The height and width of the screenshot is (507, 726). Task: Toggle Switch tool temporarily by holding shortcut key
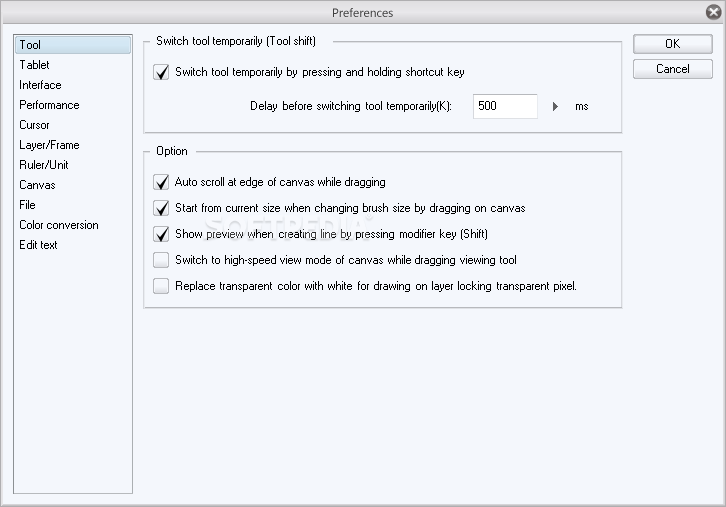coord(161,72)
